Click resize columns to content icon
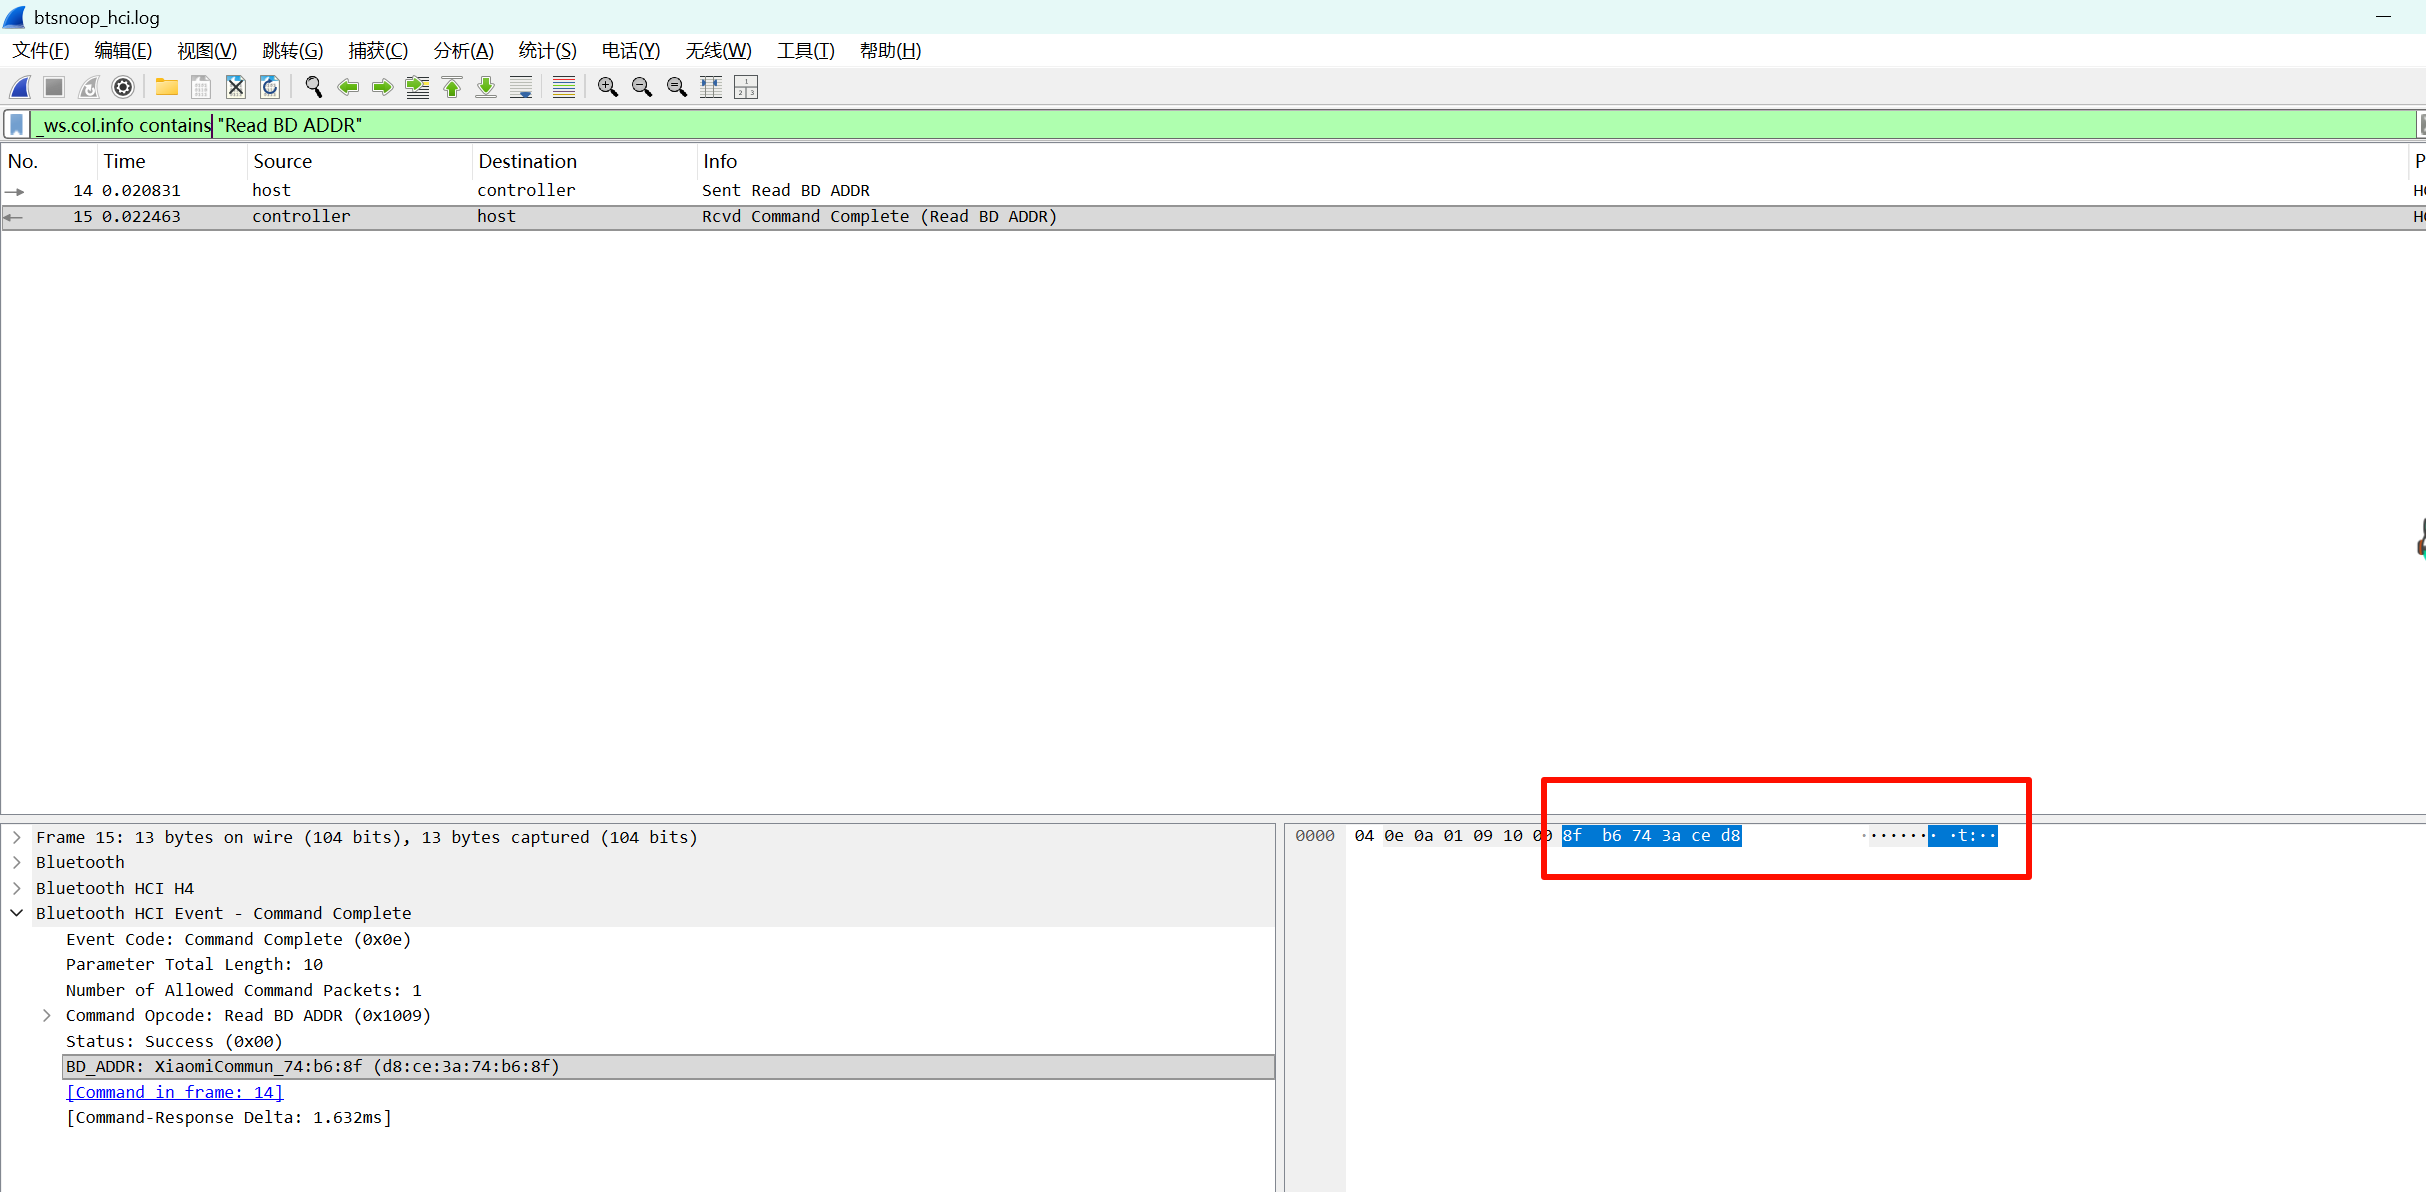The width and height of the screenshot is (2426, 1192). [711, 88]
